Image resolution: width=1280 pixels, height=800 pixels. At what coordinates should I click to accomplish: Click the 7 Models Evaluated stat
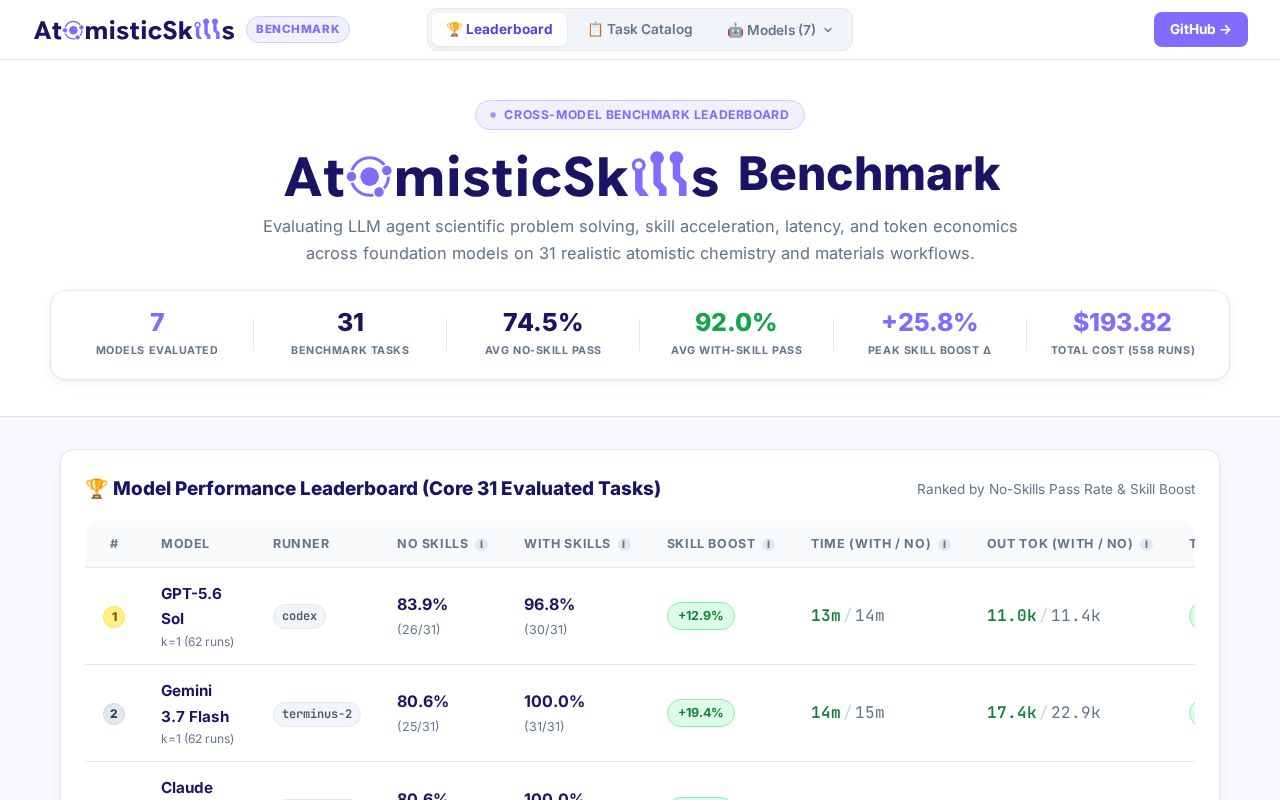(157, 334)
